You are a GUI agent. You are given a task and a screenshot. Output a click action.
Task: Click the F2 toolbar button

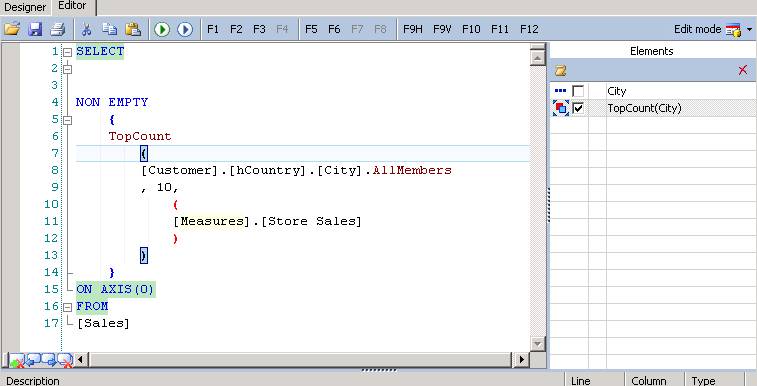tap(236, 29)
